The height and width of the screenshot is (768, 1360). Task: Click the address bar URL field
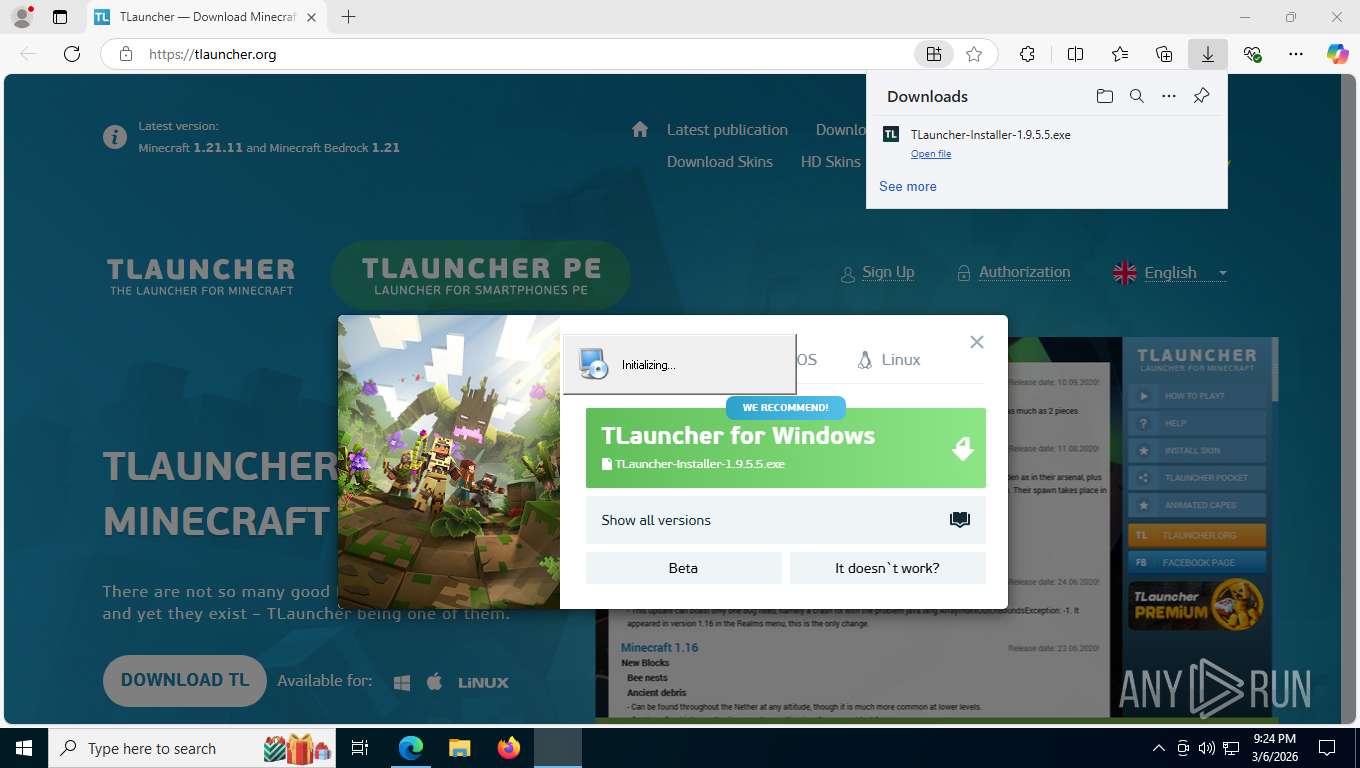[x=520, y=54]
